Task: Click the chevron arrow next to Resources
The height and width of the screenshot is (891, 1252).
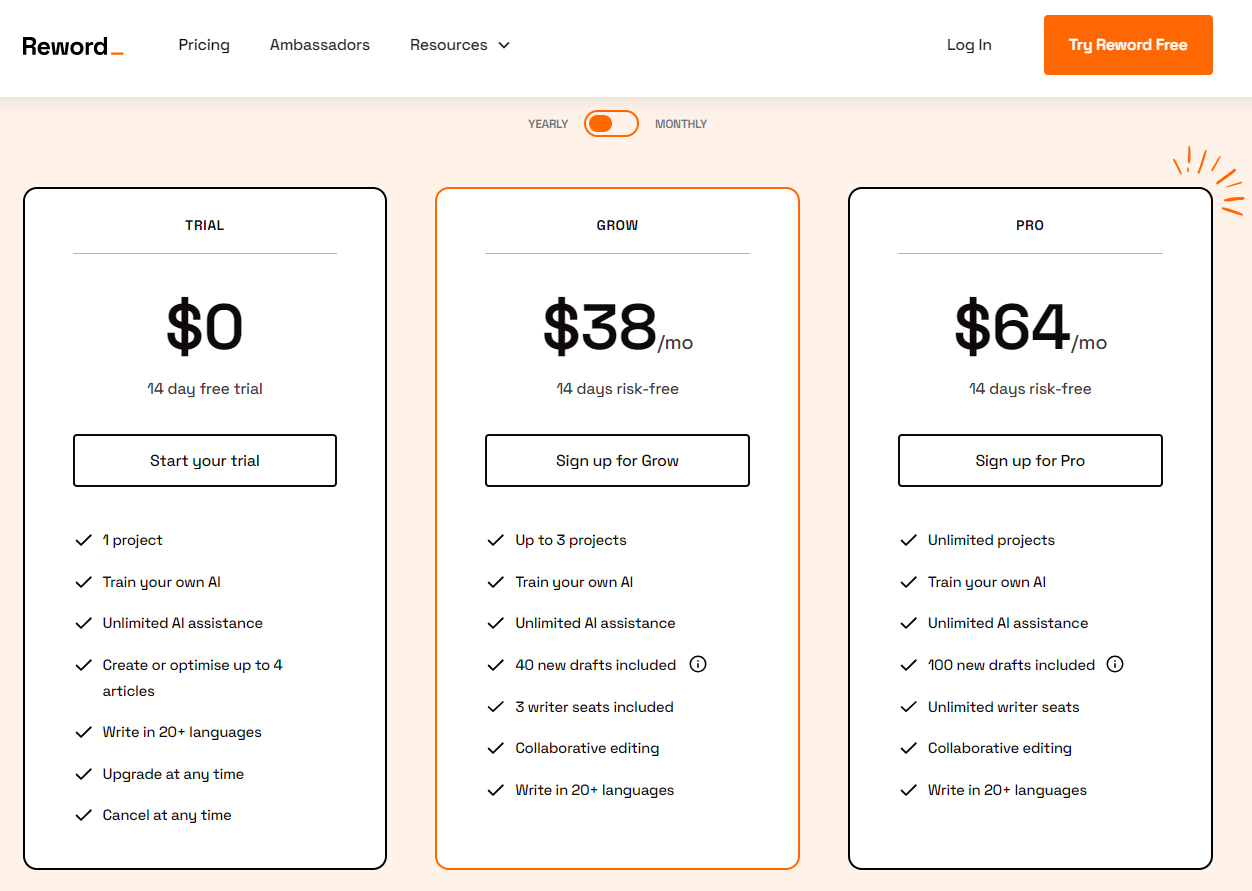Action: pyautogui.click(x=504, y=45)
